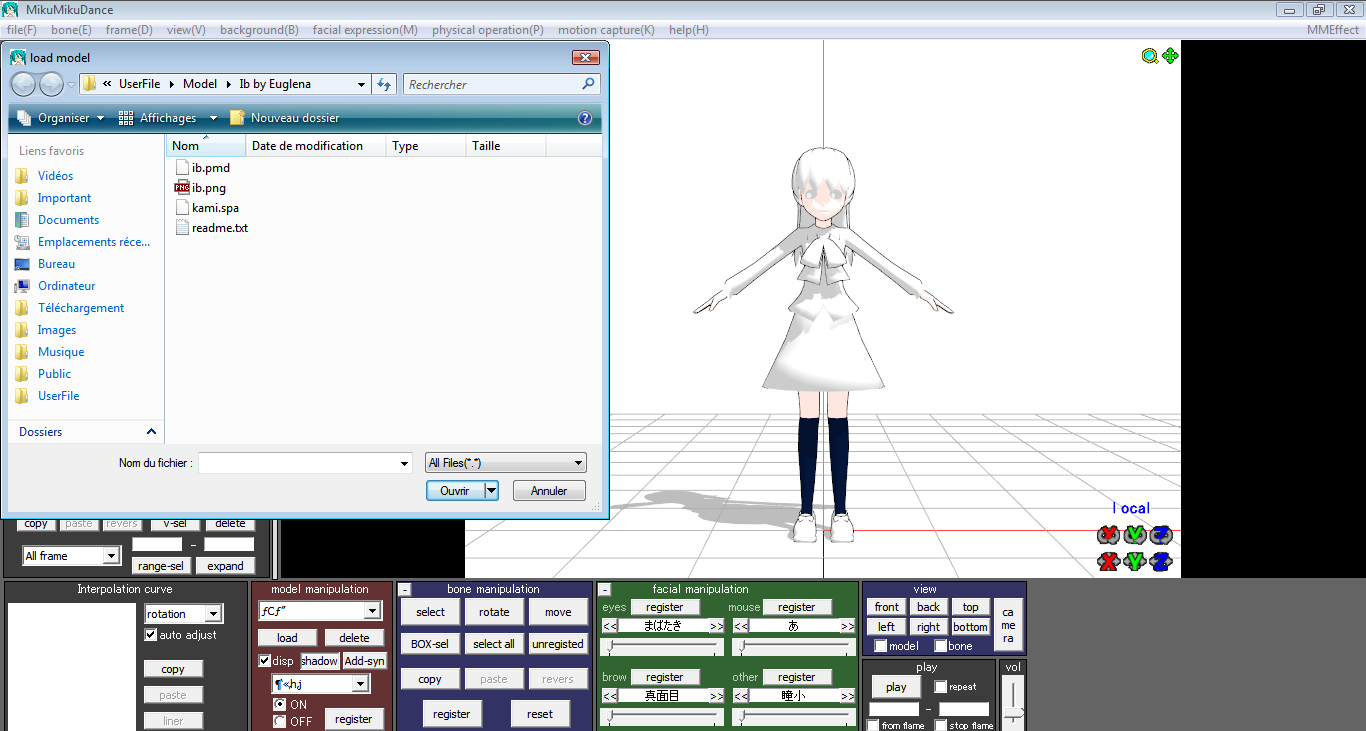The height and width of the screenshot is (731, 1366).
Task: Click the load button in model manipulation
Action: (x=287, y=638)
